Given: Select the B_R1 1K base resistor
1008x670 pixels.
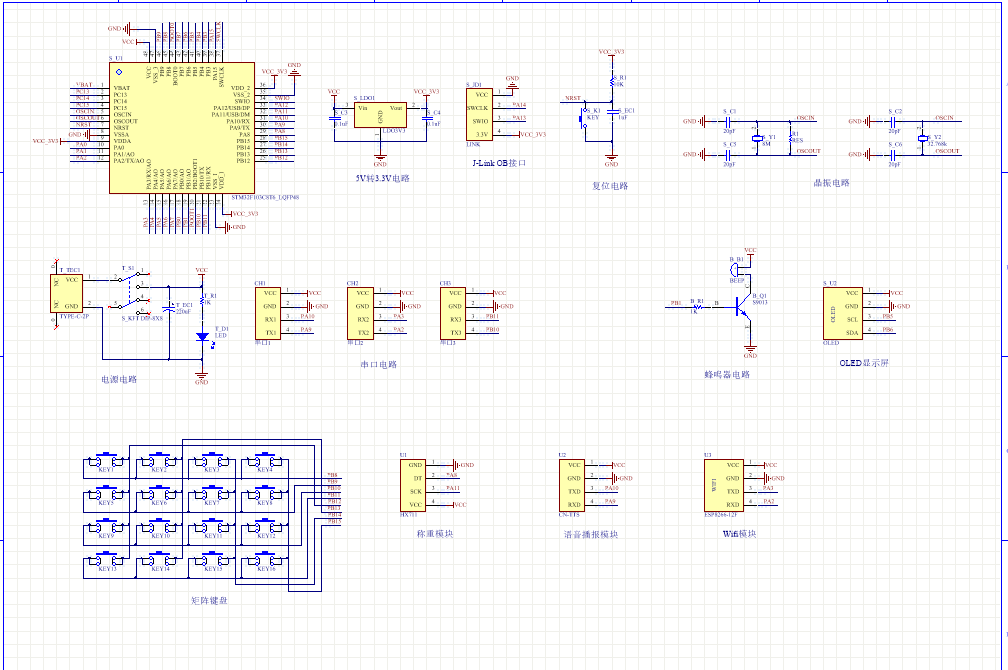Looking at the screenshot, I should (x=697, y=307).
